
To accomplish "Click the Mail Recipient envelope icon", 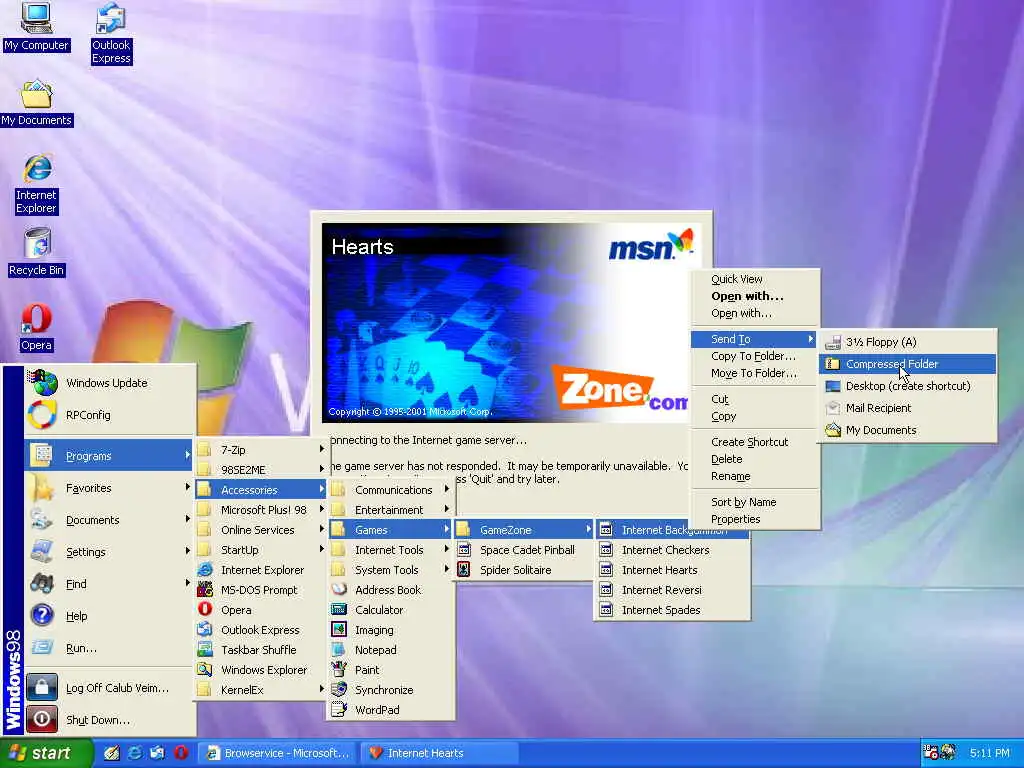I will pos(833,408).
